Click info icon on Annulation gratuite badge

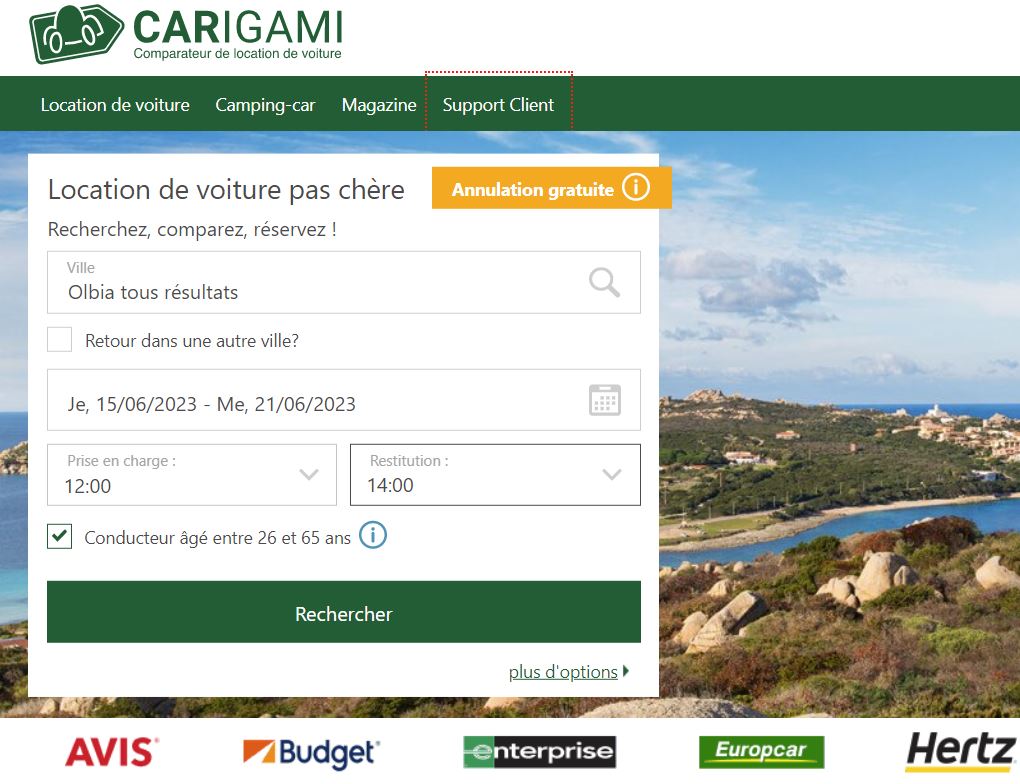point(636,187)
